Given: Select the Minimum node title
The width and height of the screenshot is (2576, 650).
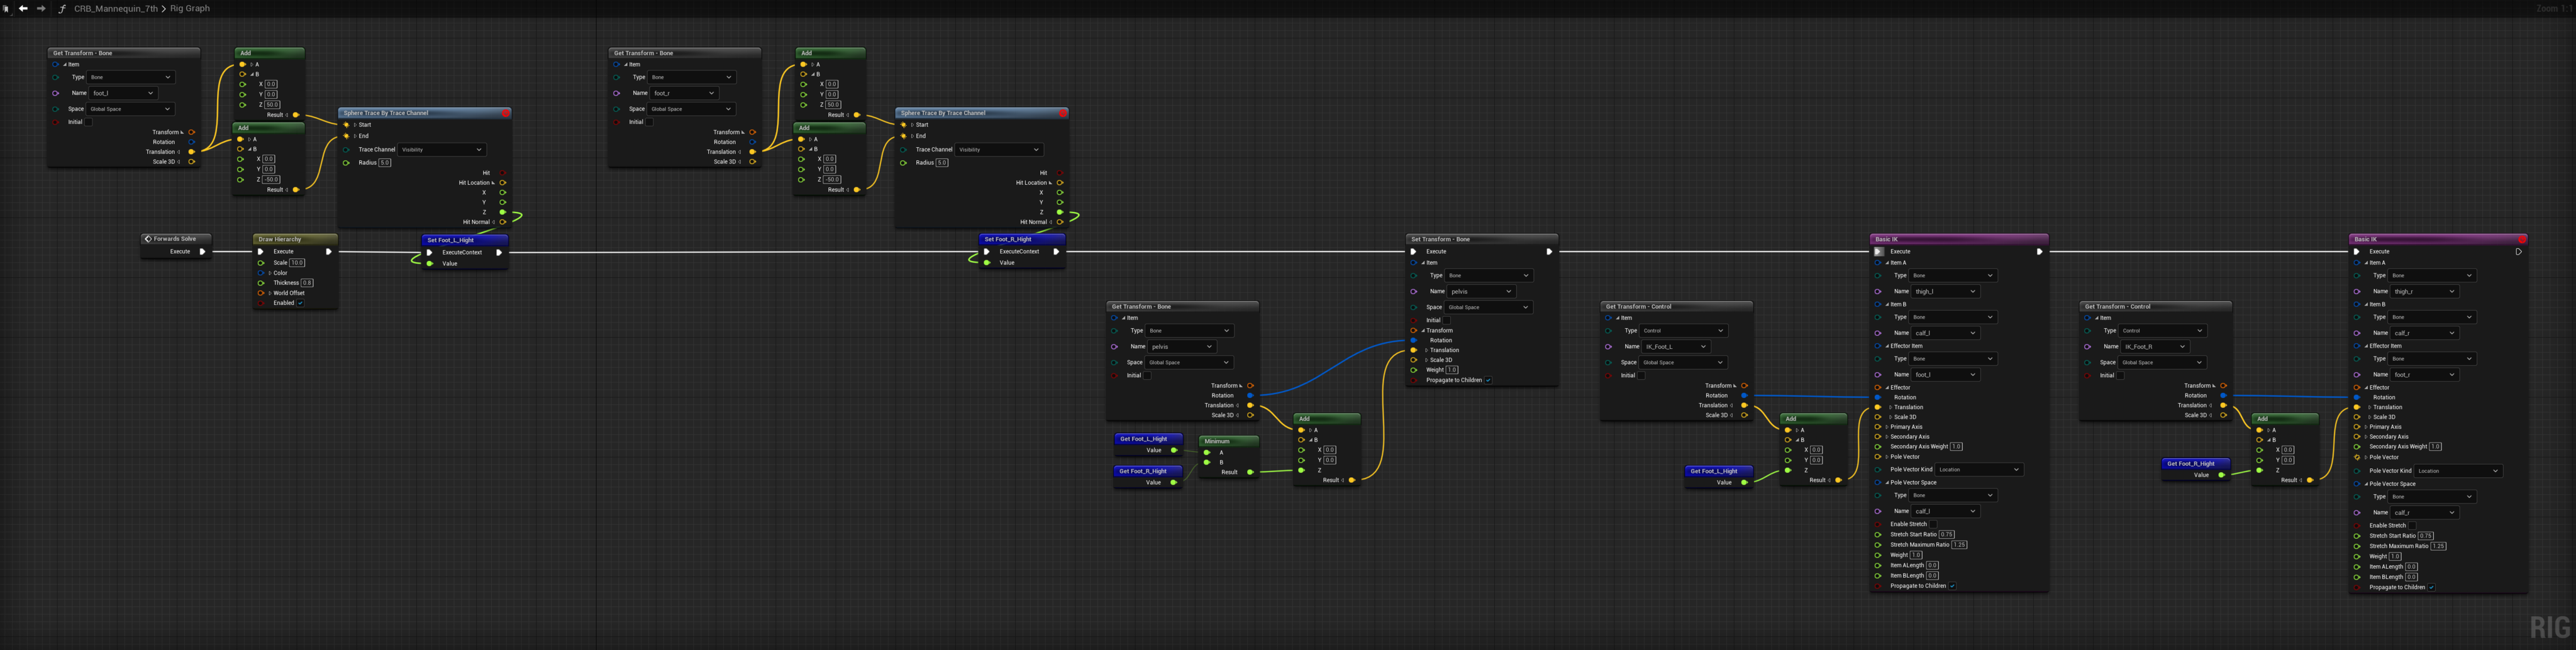Looking at the screenshot, I should (x=1217, y=441).
